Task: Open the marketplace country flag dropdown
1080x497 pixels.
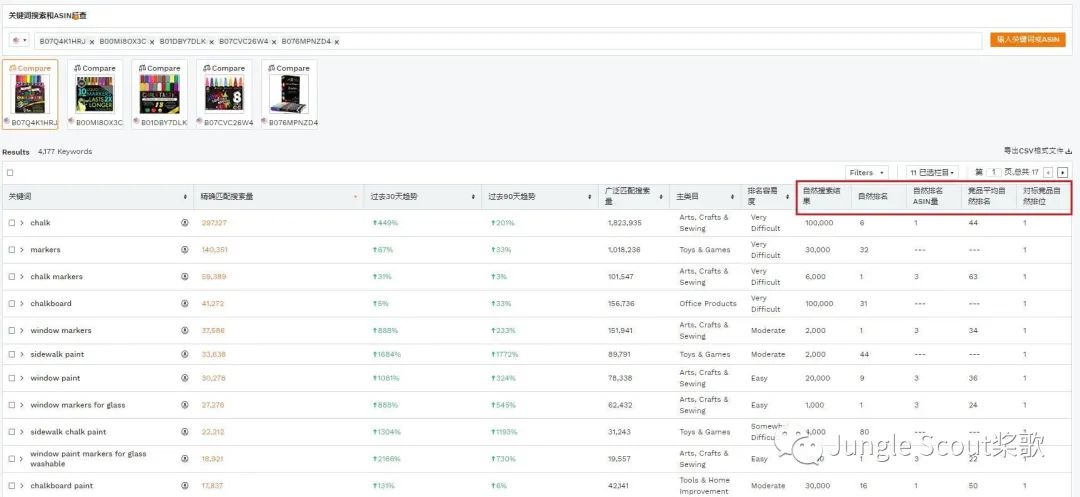Action: click(x=19, y=41)
